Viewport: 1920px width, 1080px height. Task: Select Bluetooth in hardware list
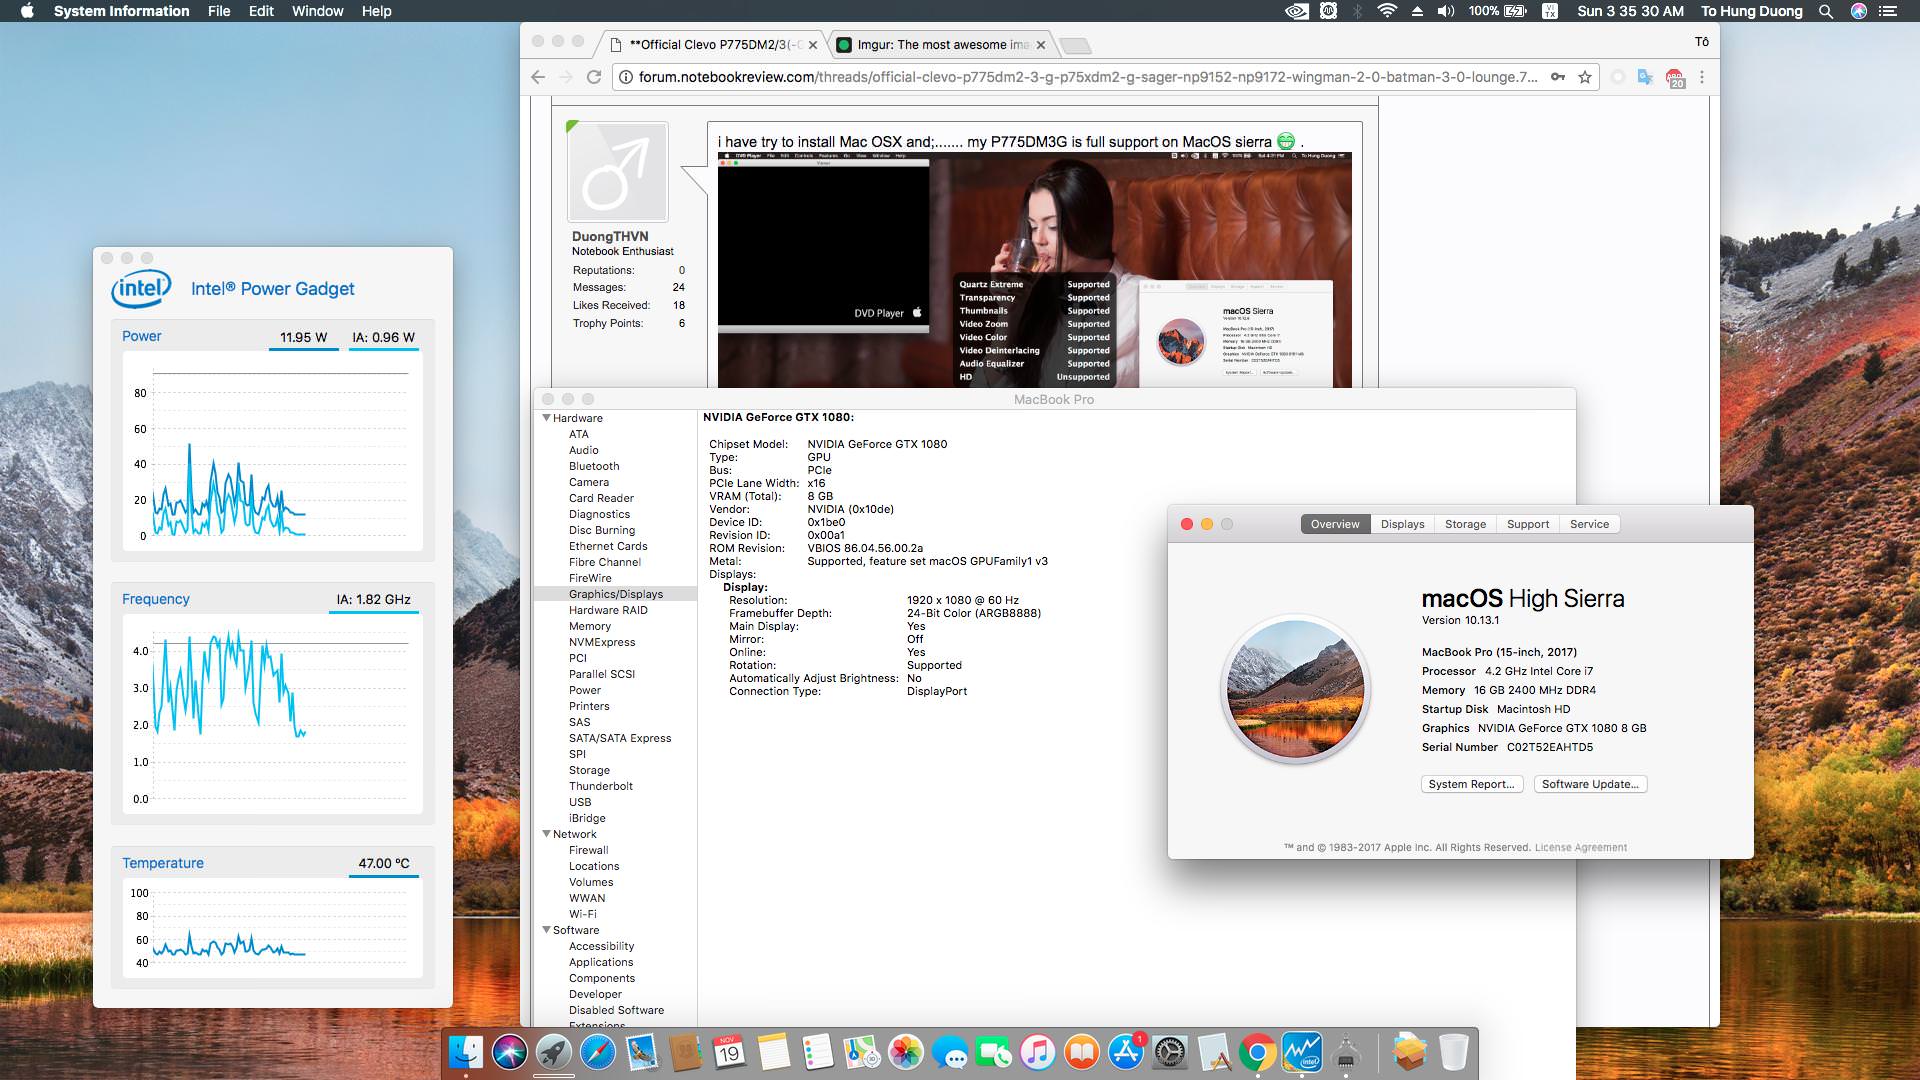click(x=594, y=466)
